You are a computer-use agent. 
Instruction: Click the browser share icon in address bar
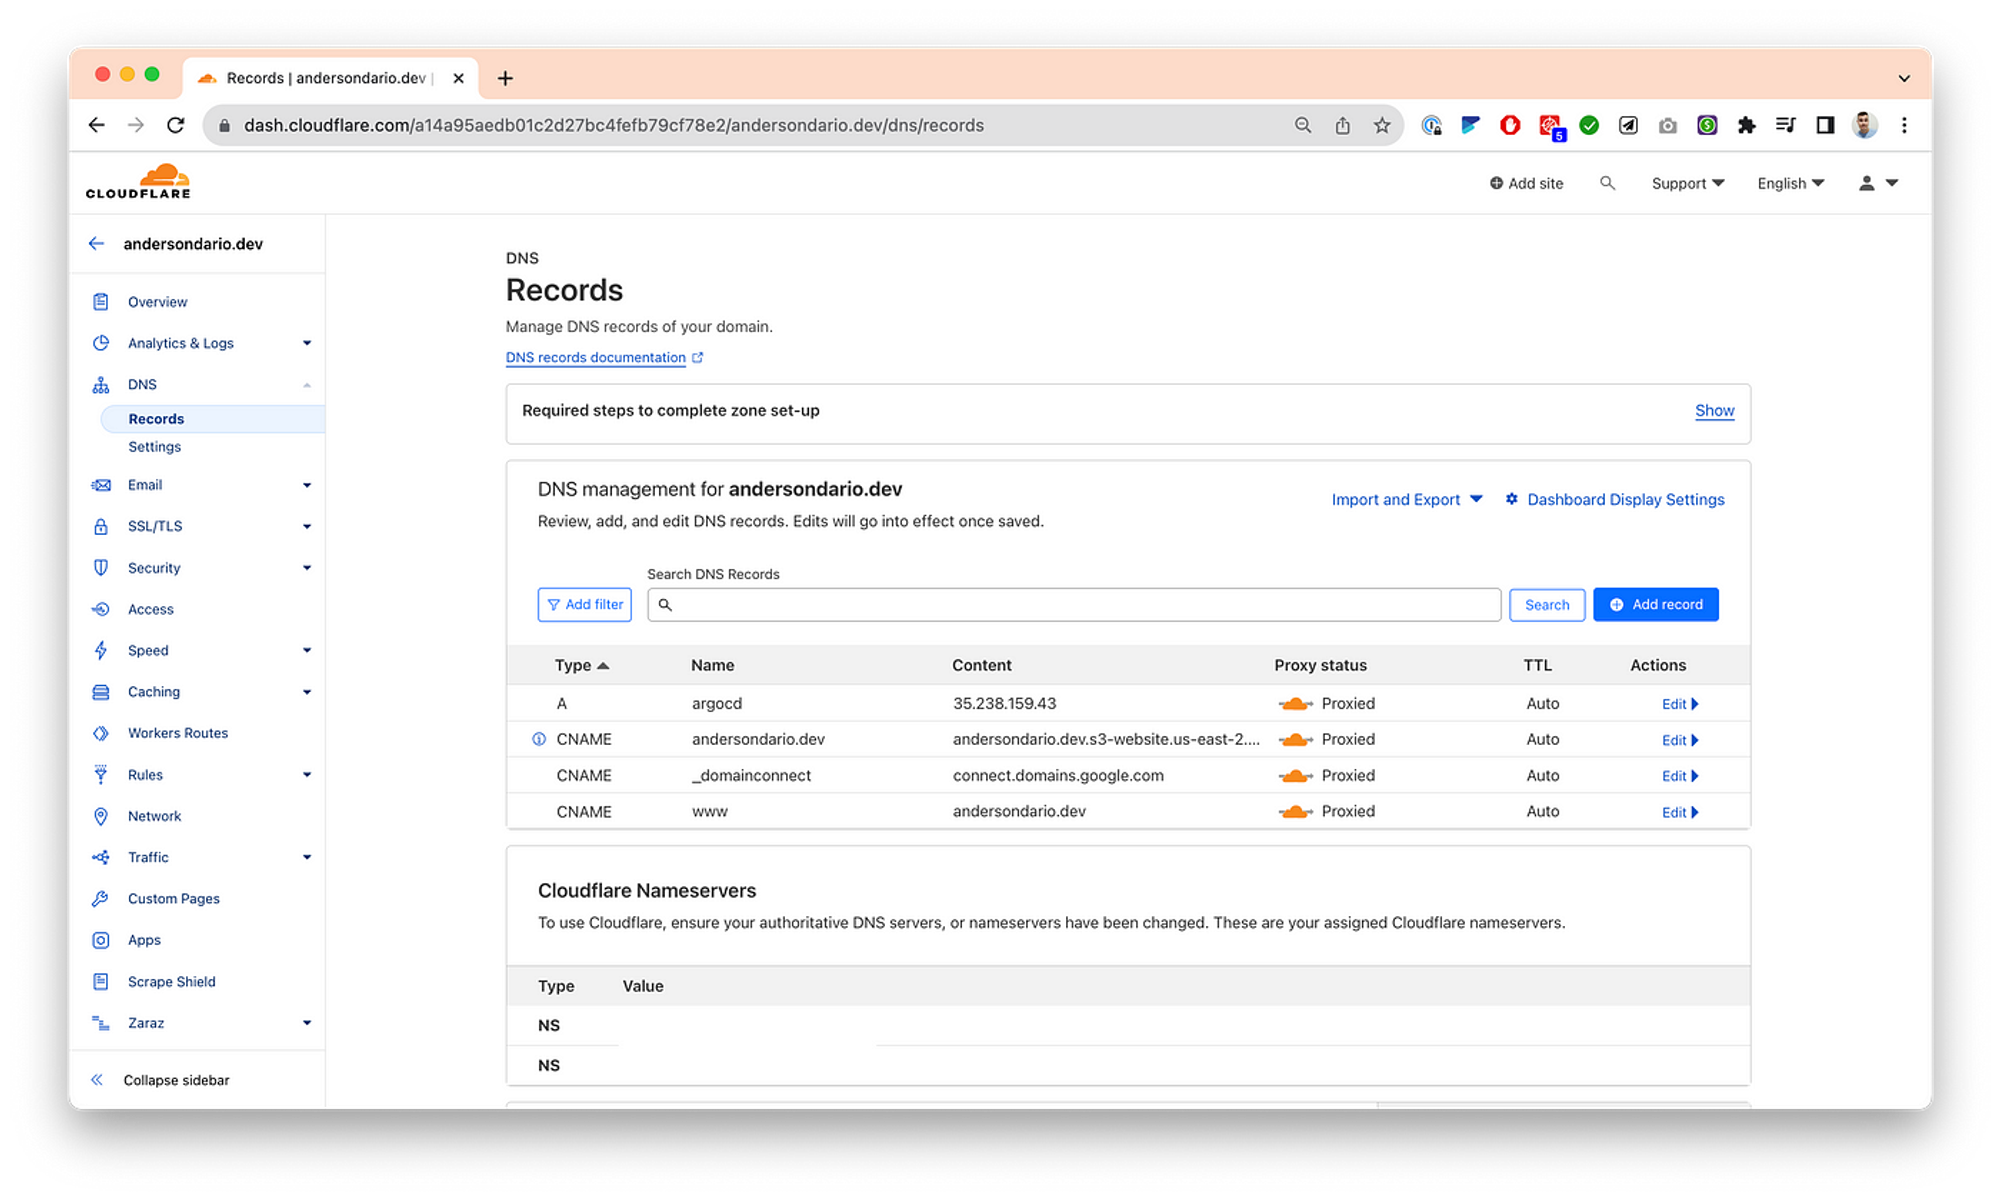click(x=1342, y=125)
